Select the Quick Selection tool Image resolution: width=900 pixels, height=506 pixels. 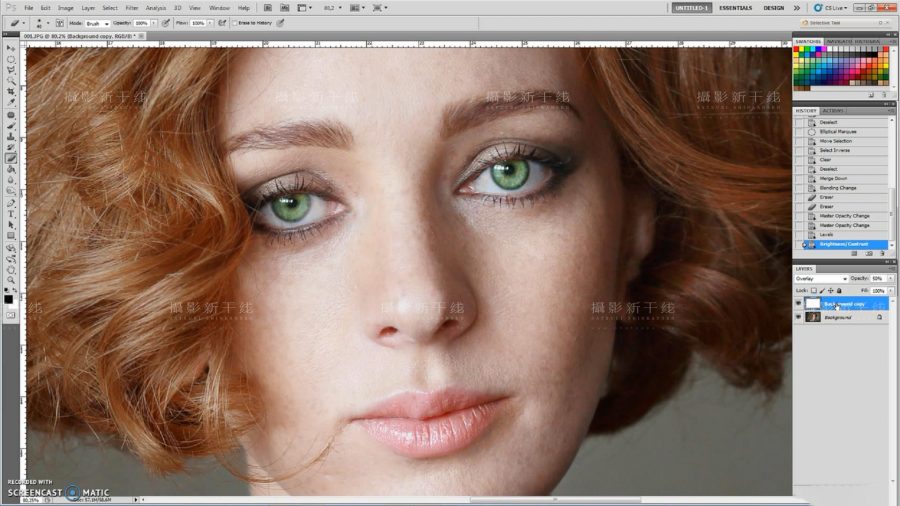coord(11,81)
